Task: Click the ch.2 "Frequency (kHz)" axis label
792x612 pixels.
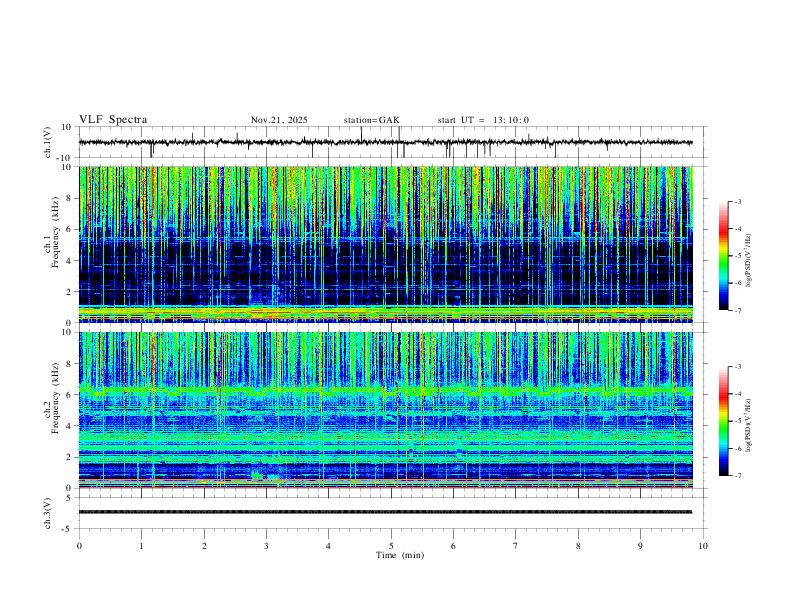Action: pyautogui.click(x=56, y=398)
